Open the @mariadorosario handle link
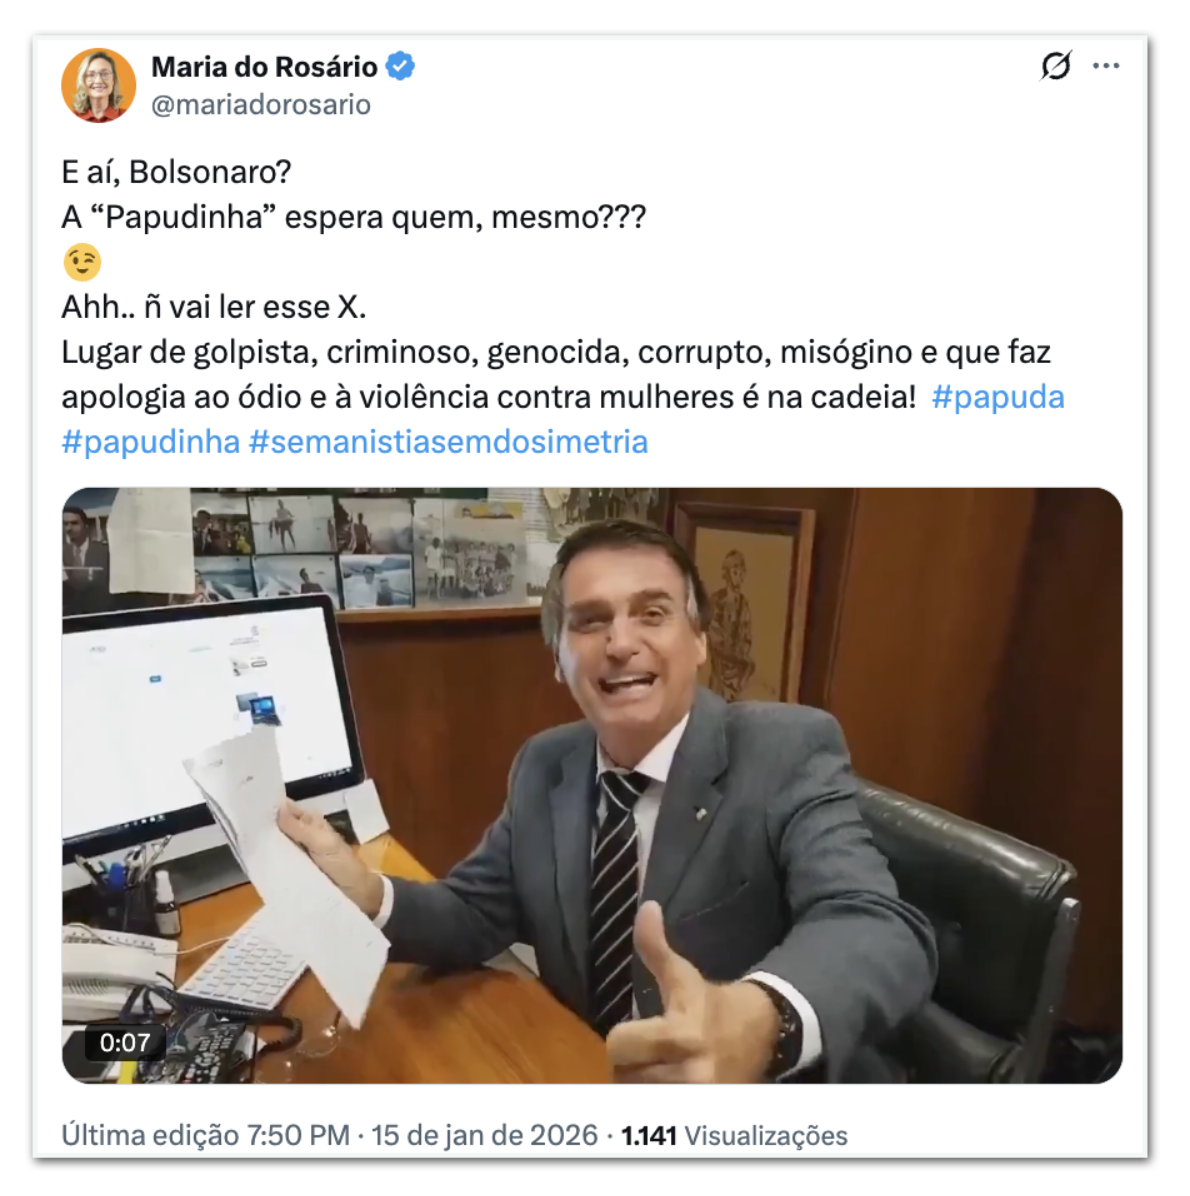 (261, 104)
